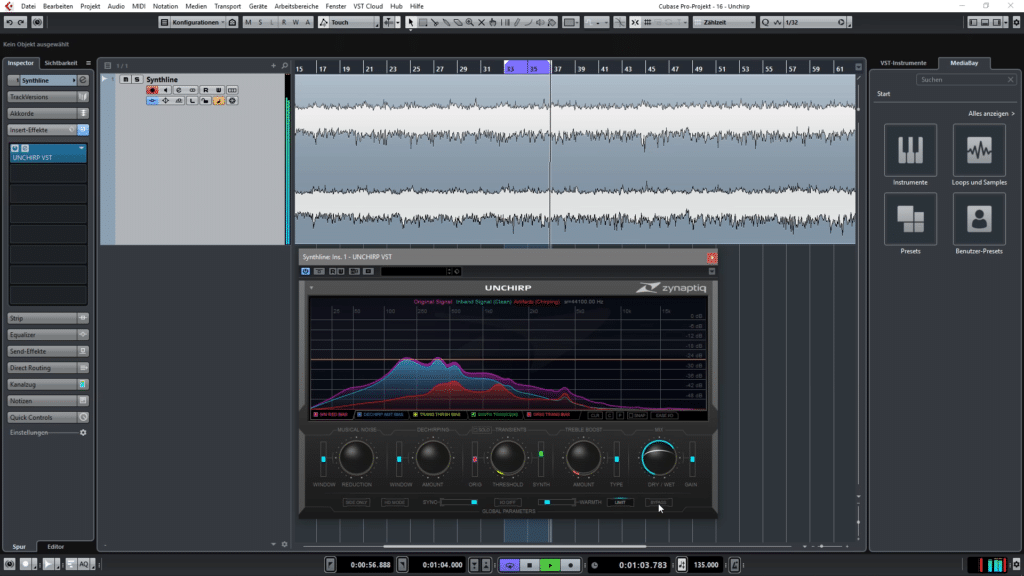Click the Alles anzeigen link in MediaBay
Image resolution: width=1024 pixels, height=576 pixels.
(991, 114)
